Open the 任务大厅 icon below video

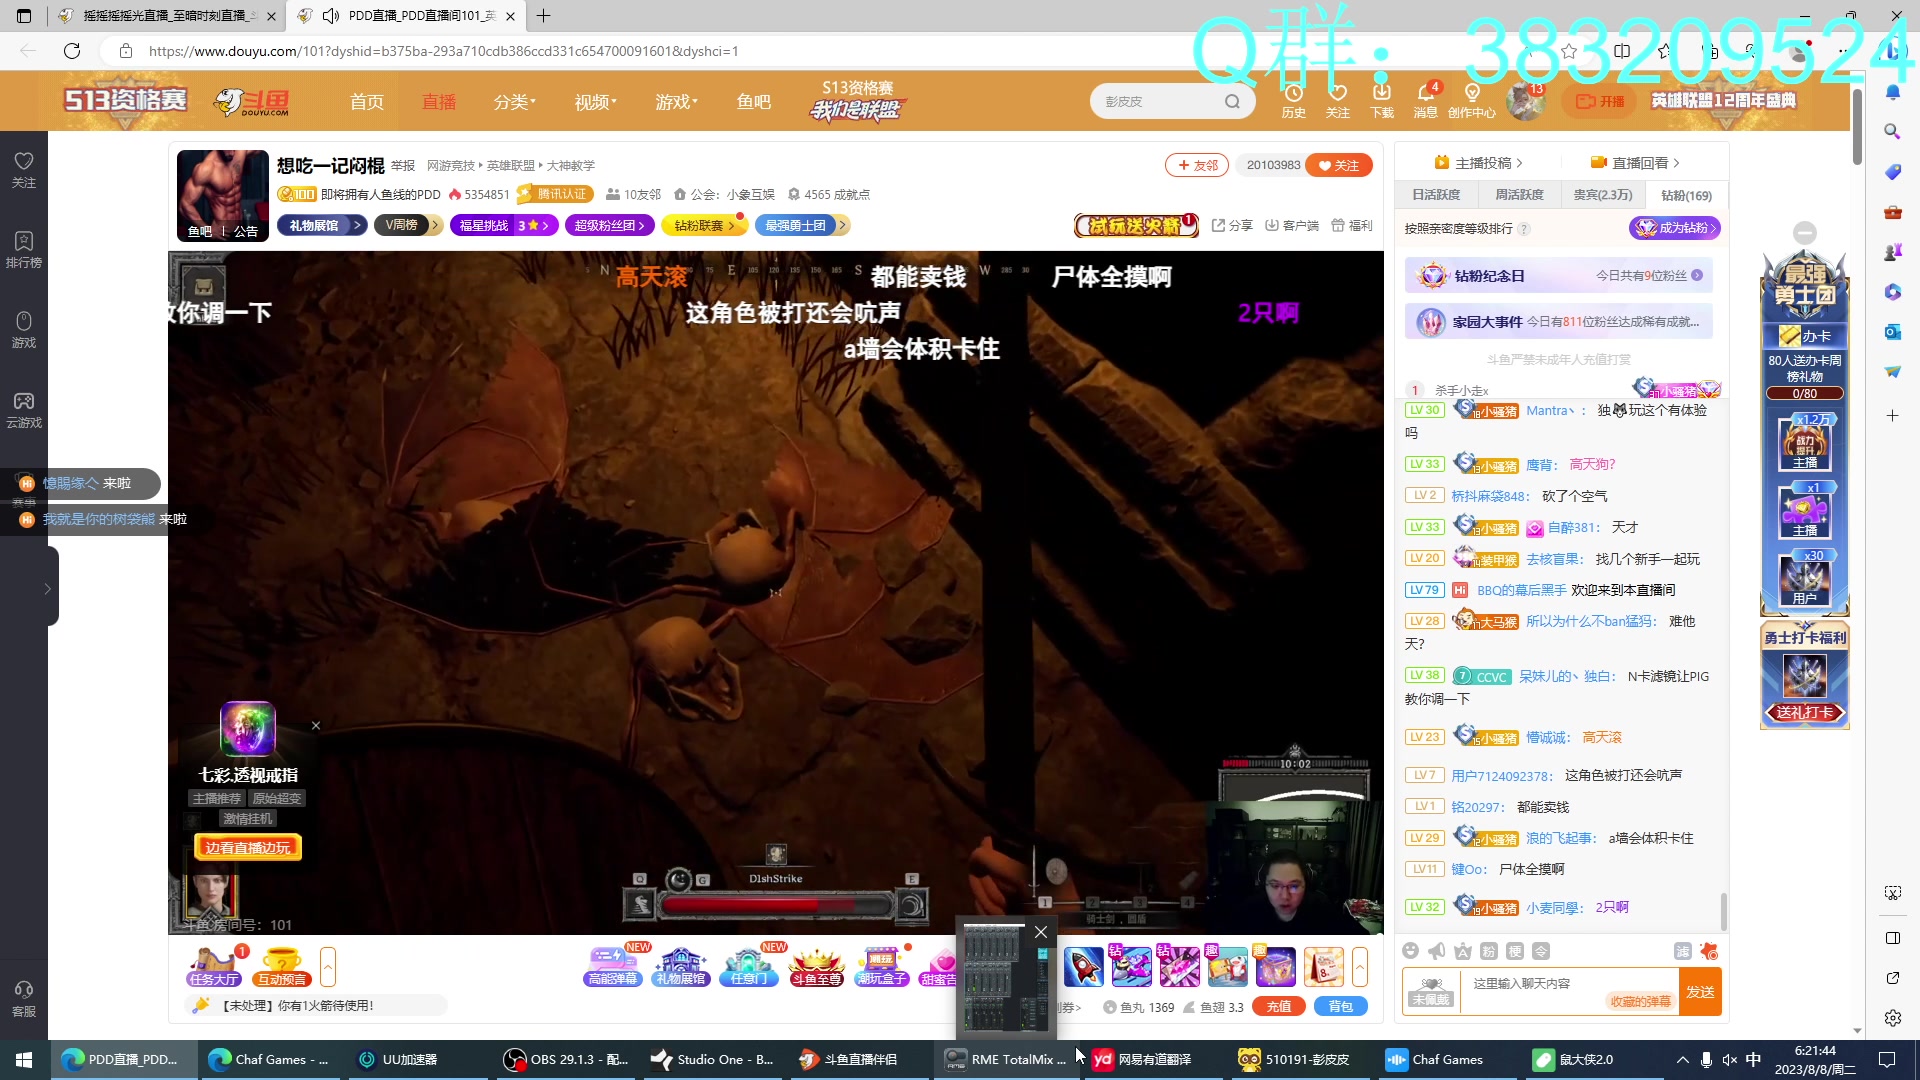(x=215, y=967)
